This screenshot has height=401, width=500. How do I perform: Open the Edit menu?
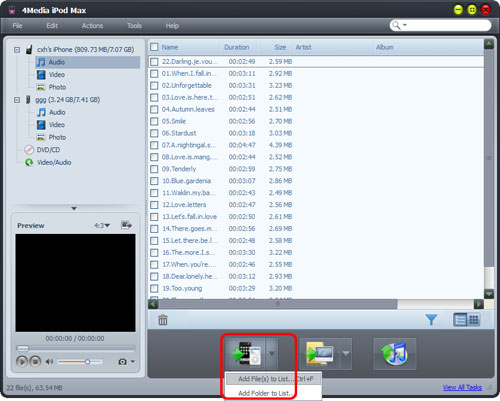(52, 26)
